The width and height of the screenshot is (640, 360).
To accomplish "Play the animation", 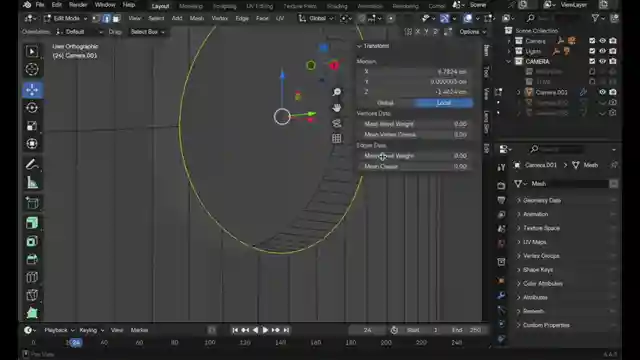I will click(x=265, y=330).
